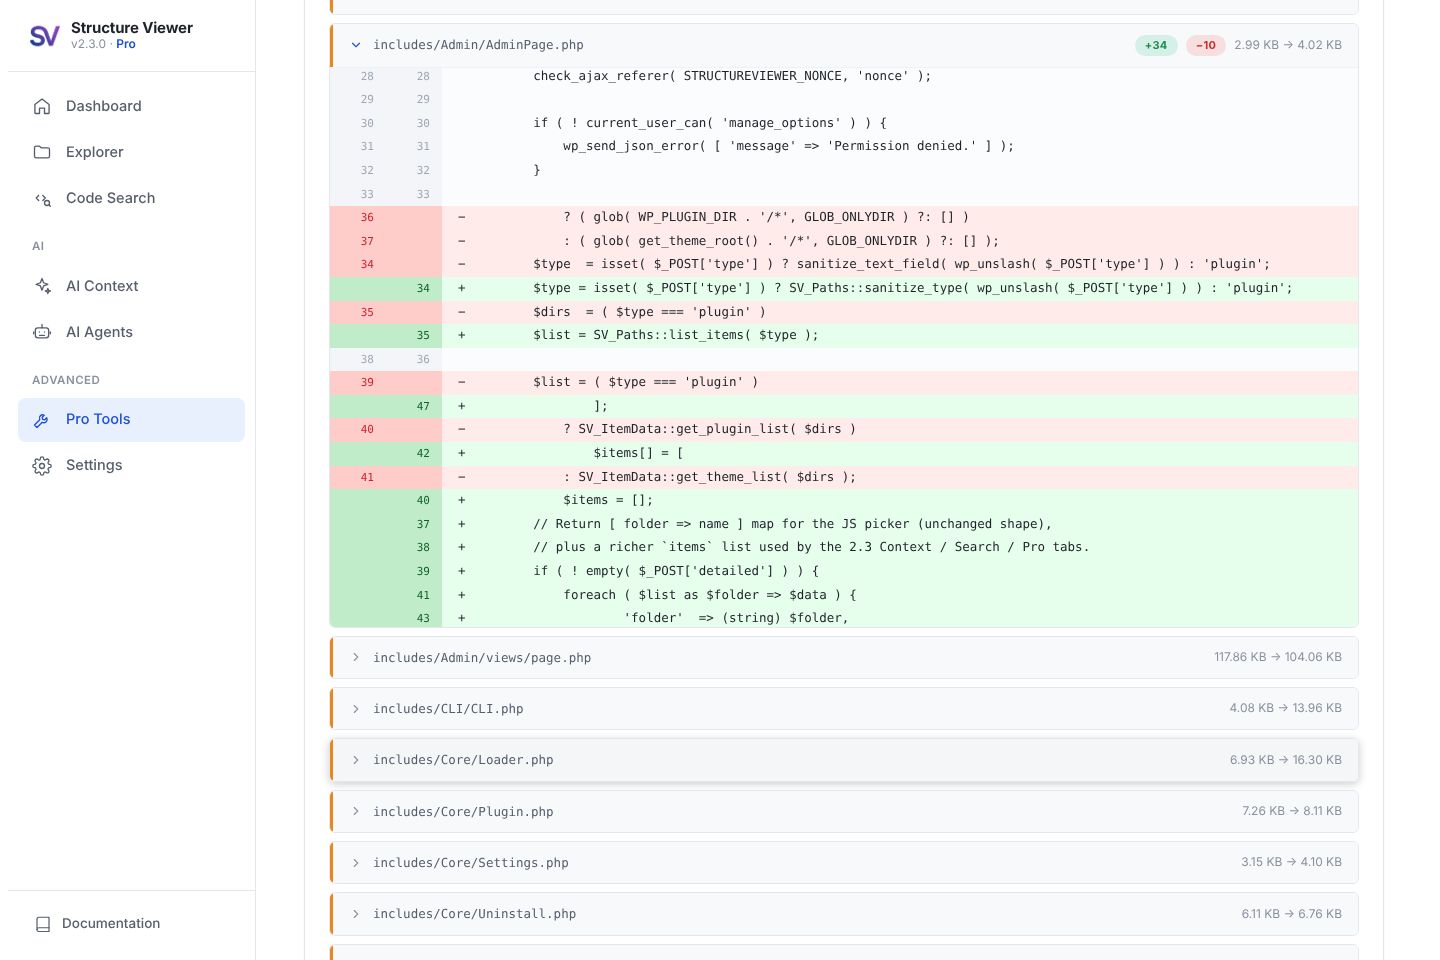The image size is (1440, 960).
Task: Click the Code Search icon
Action: tap(42, 198)
